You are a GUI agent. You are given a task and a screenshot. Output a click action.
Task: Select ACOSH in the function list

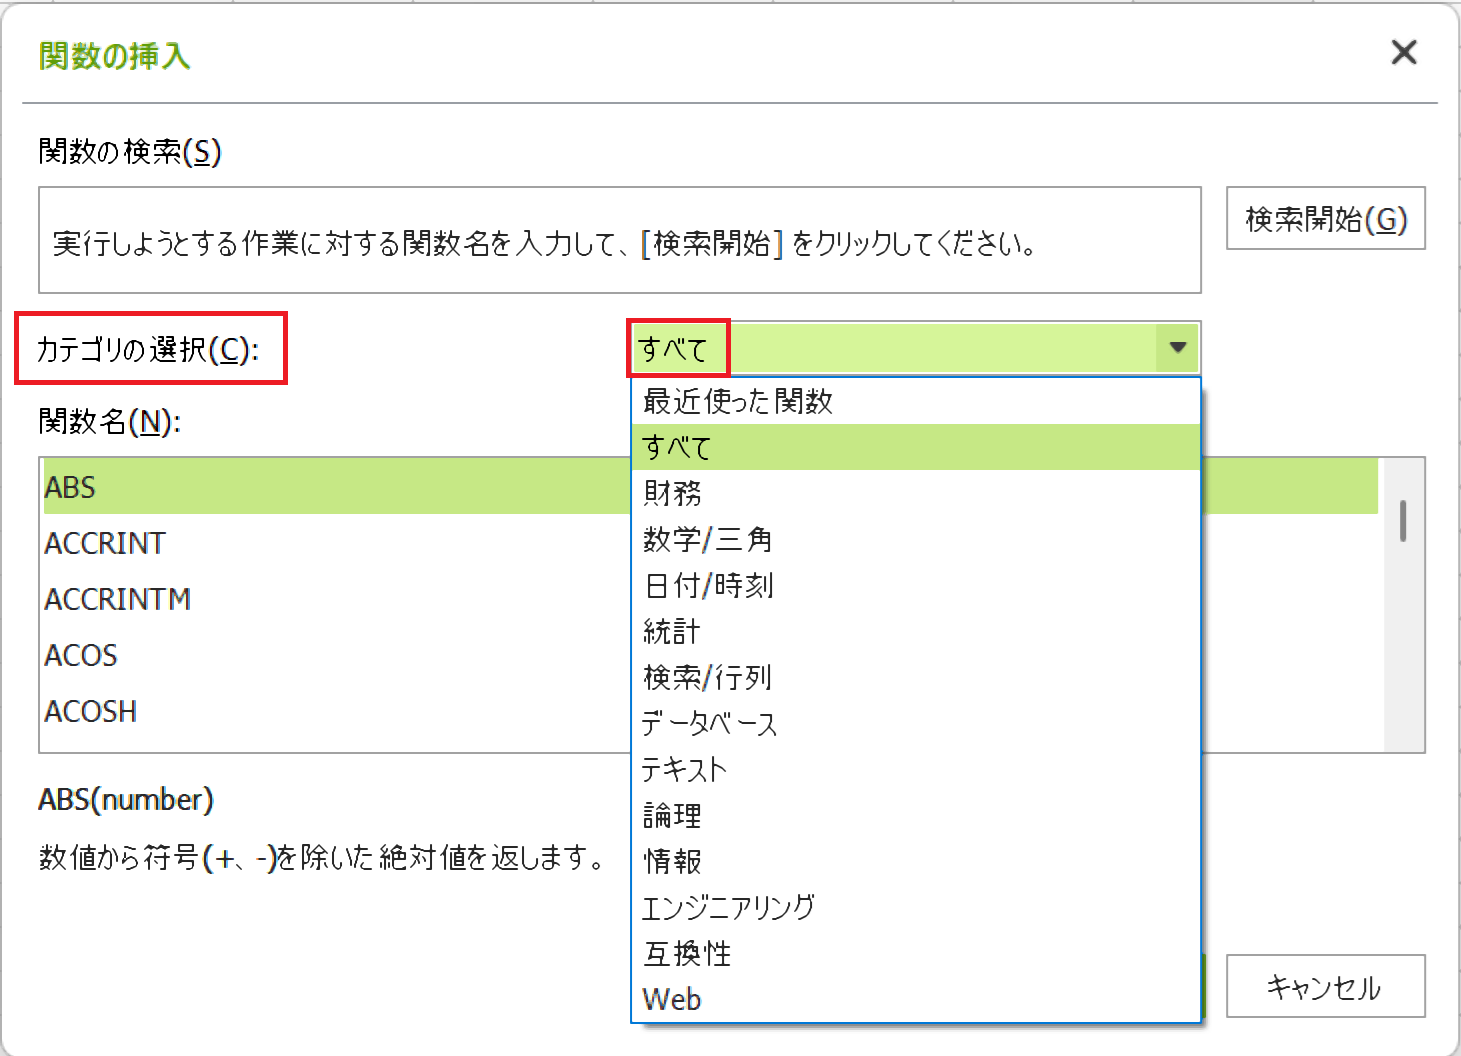(91, 711)
